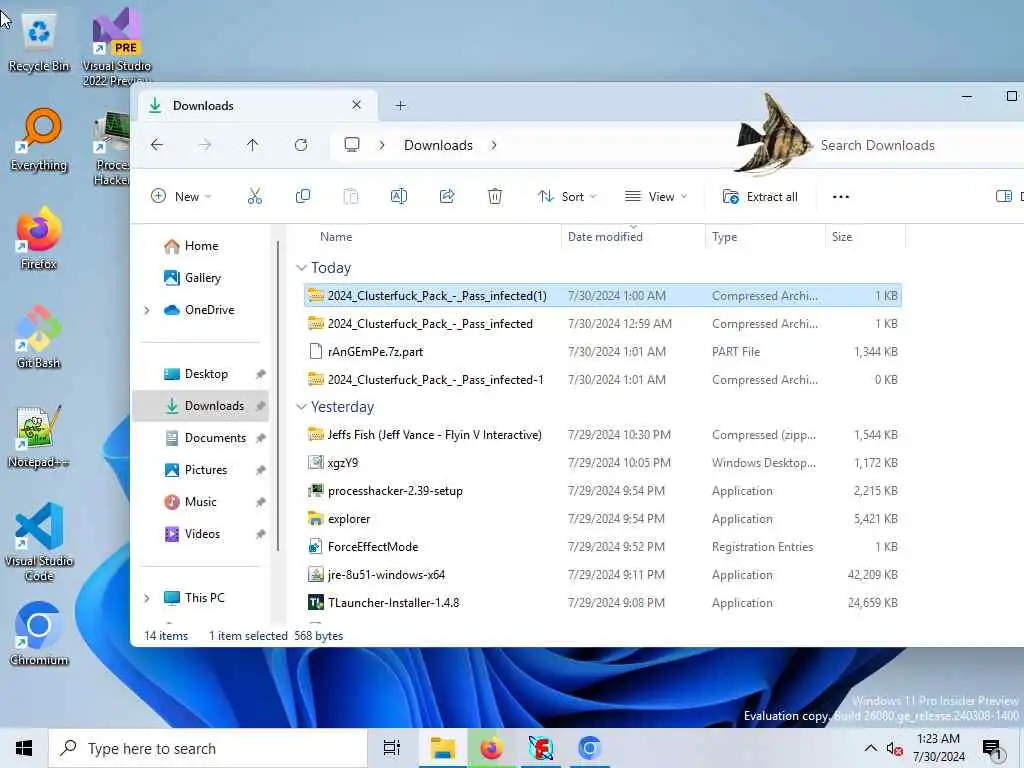Screen dimensions: 1024x768
Task: Select rAnGEmPe.7z.part file
Action: coord(603,352)
